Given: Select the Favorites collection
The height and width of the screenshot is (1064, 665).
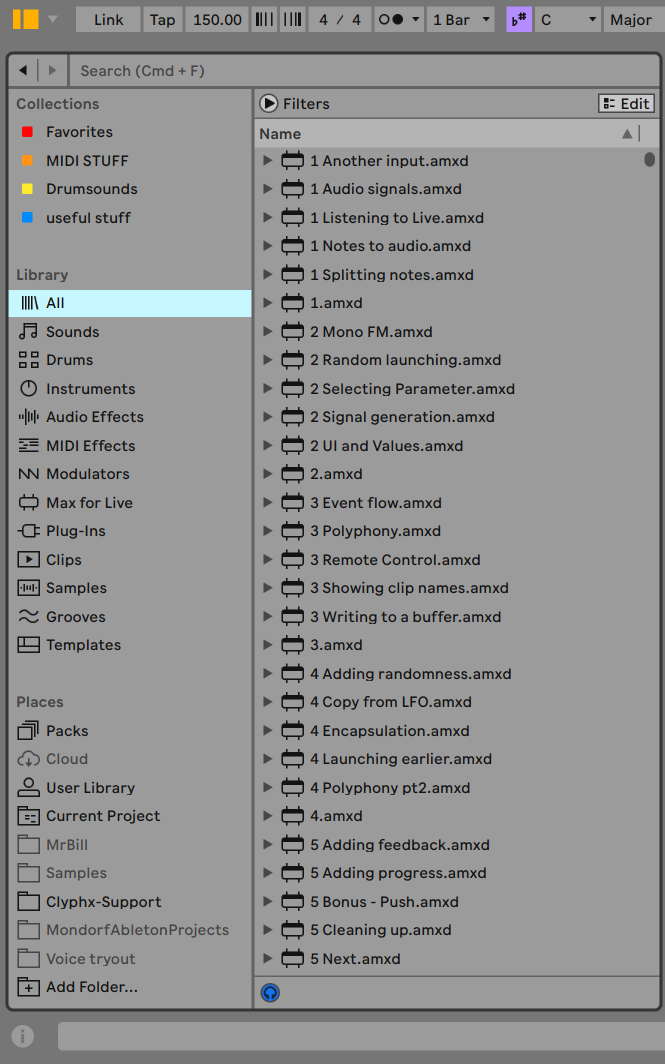Looking at the screenshot, I should (79, 132).
